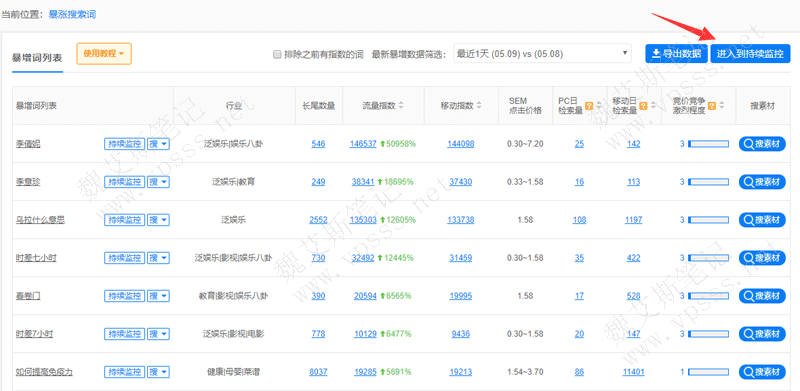Sort by 移动指数 column arrows
800x391 pixels.
[x=479, y=106]
